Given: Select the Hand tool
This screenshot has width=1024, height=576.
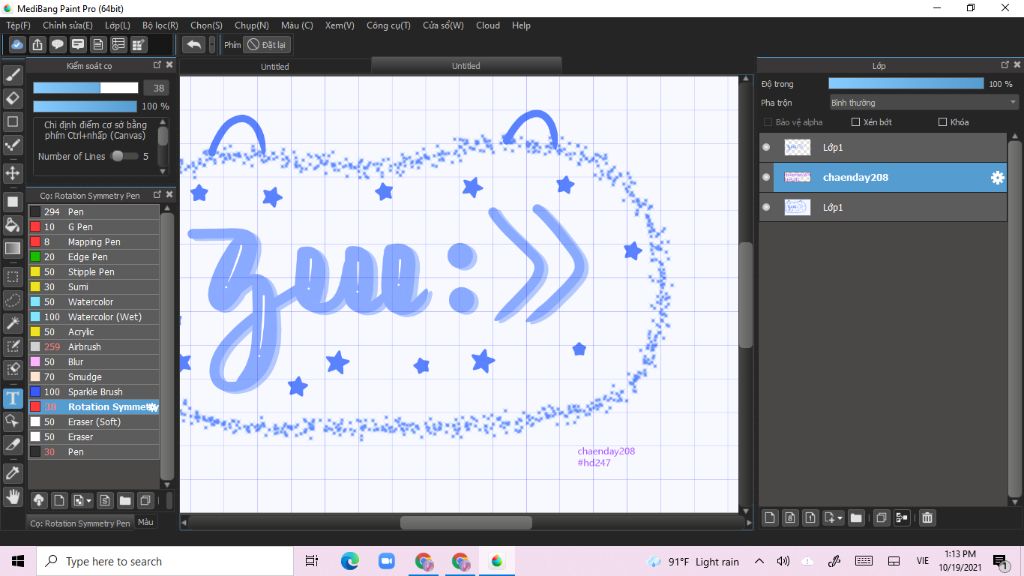Looking at the screenshot, I should (12, 497).
